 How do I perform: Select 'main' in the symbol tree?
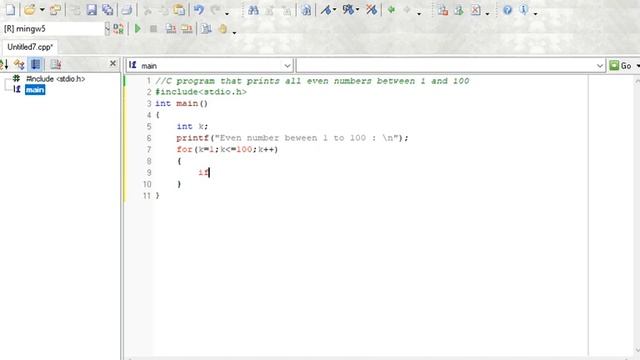pos(35,90)
